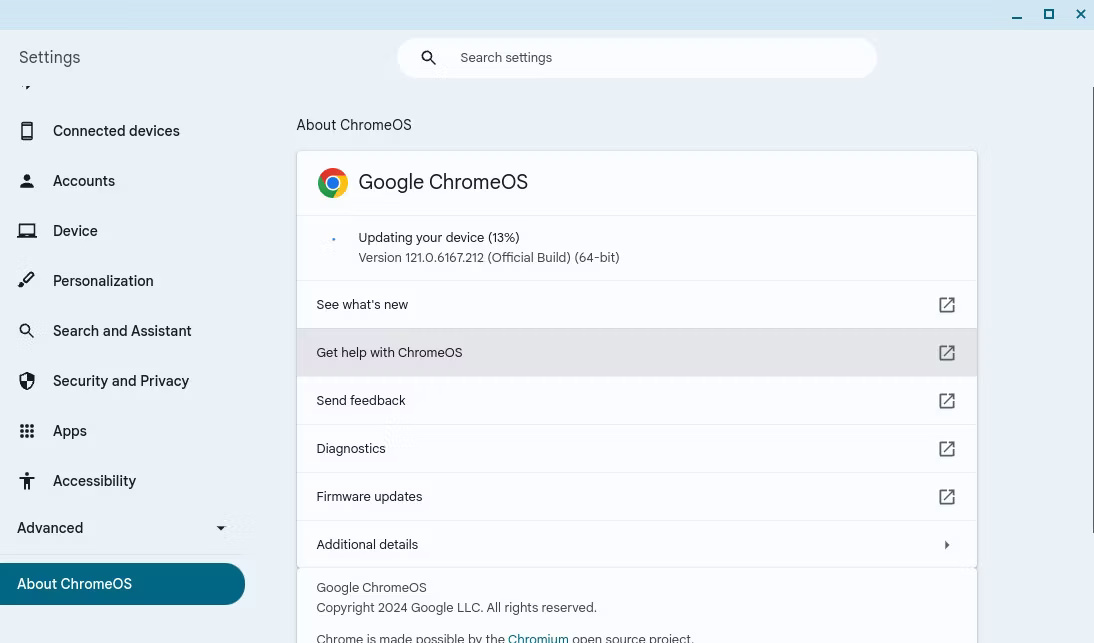Click the Apps grid icon

click(27, 430)
